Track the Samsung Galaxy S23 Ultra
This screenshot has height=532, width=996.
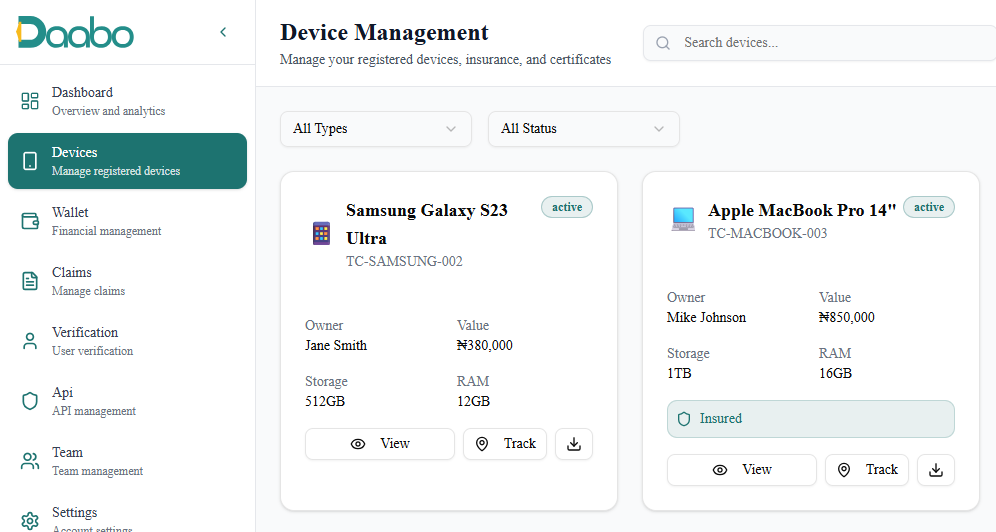pyautogui.click(x=505, y=444)
